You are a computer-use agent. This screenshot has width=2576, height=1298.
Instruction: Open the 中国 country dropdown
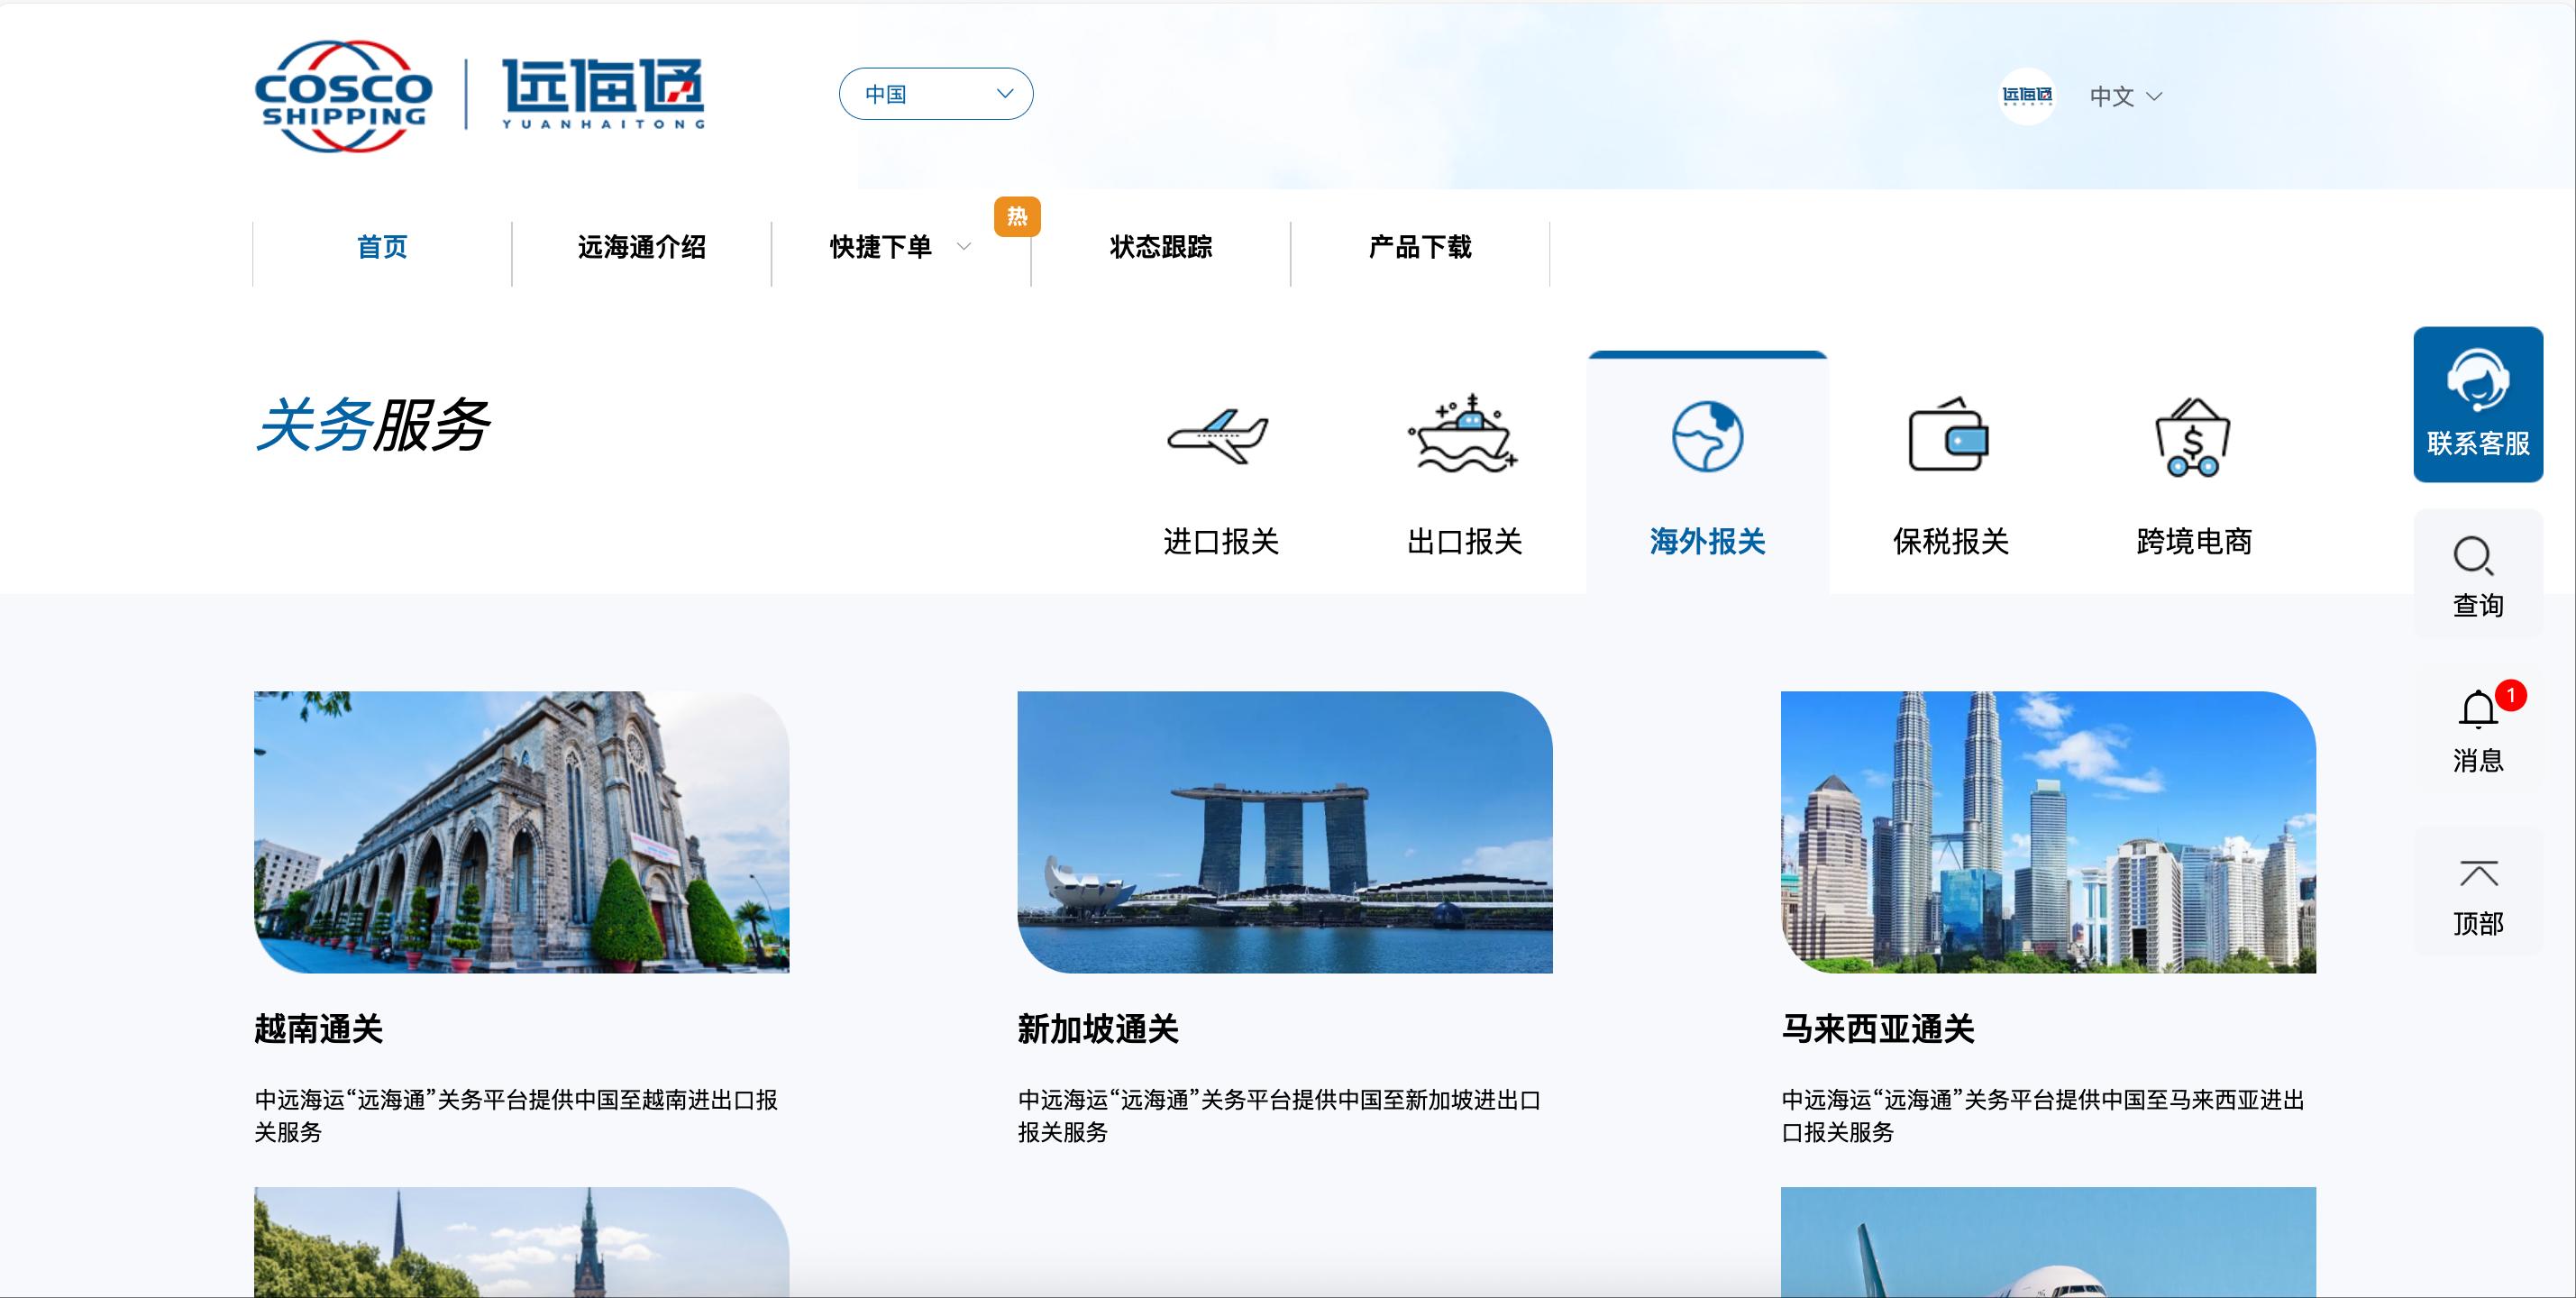(935, 93)
